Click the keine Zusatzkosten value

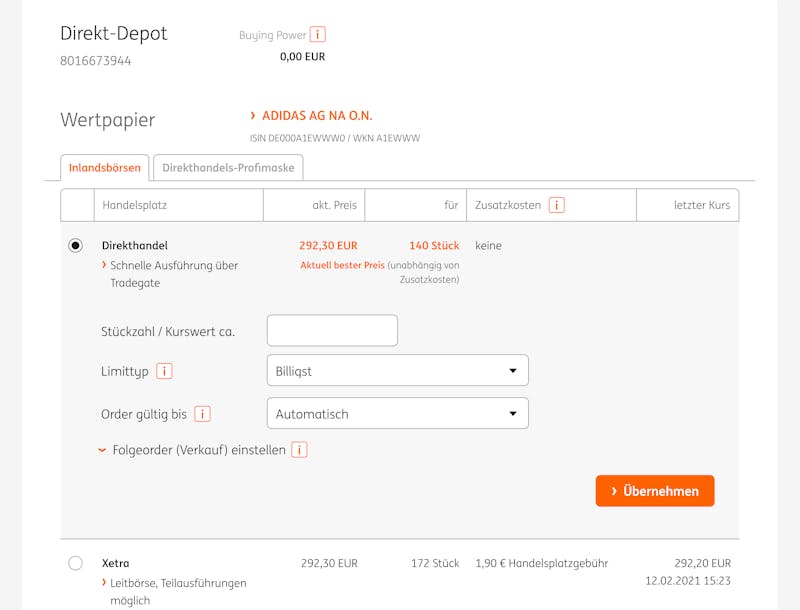488,245
